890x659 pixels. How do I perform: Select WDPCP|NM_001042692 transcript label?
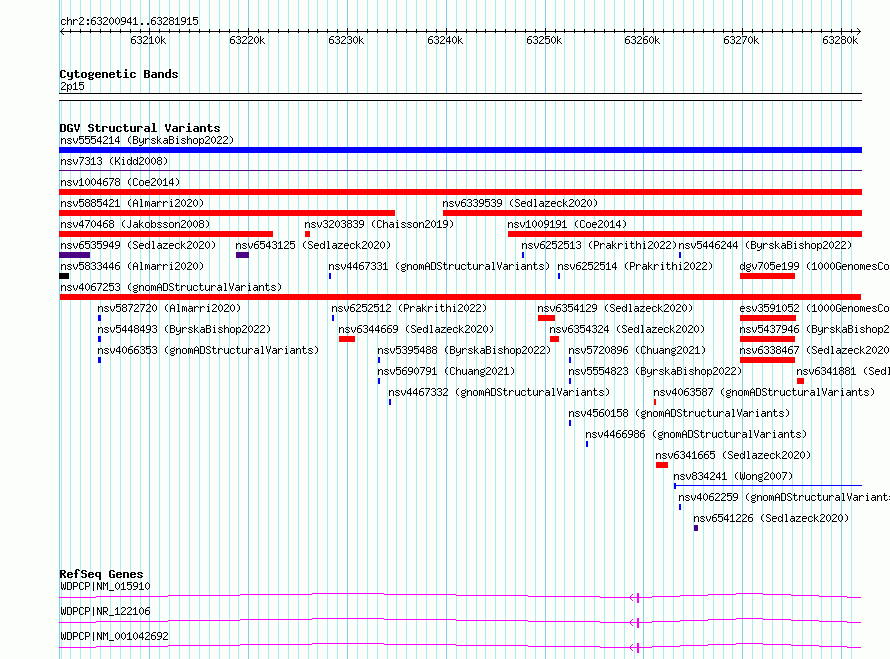click(x=114, y=636)
